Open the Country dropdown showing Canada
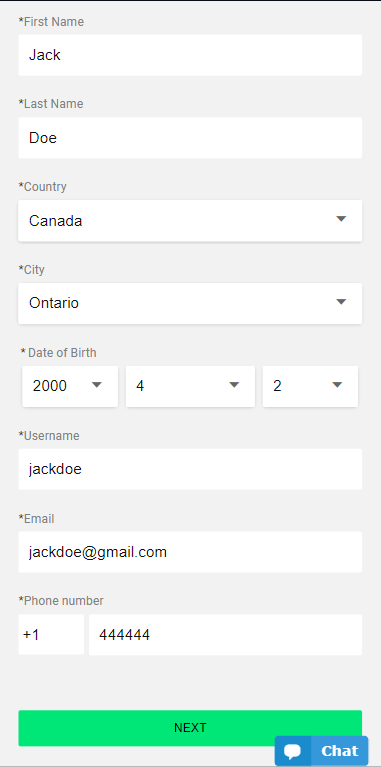The image size is (381, 767). pos(190,221)
